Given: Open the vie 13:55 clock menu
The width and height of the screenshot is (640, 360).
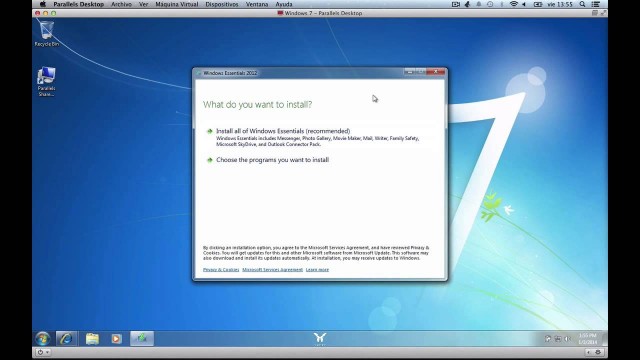Looking at the screenshot, I should [x=560, y=4].
